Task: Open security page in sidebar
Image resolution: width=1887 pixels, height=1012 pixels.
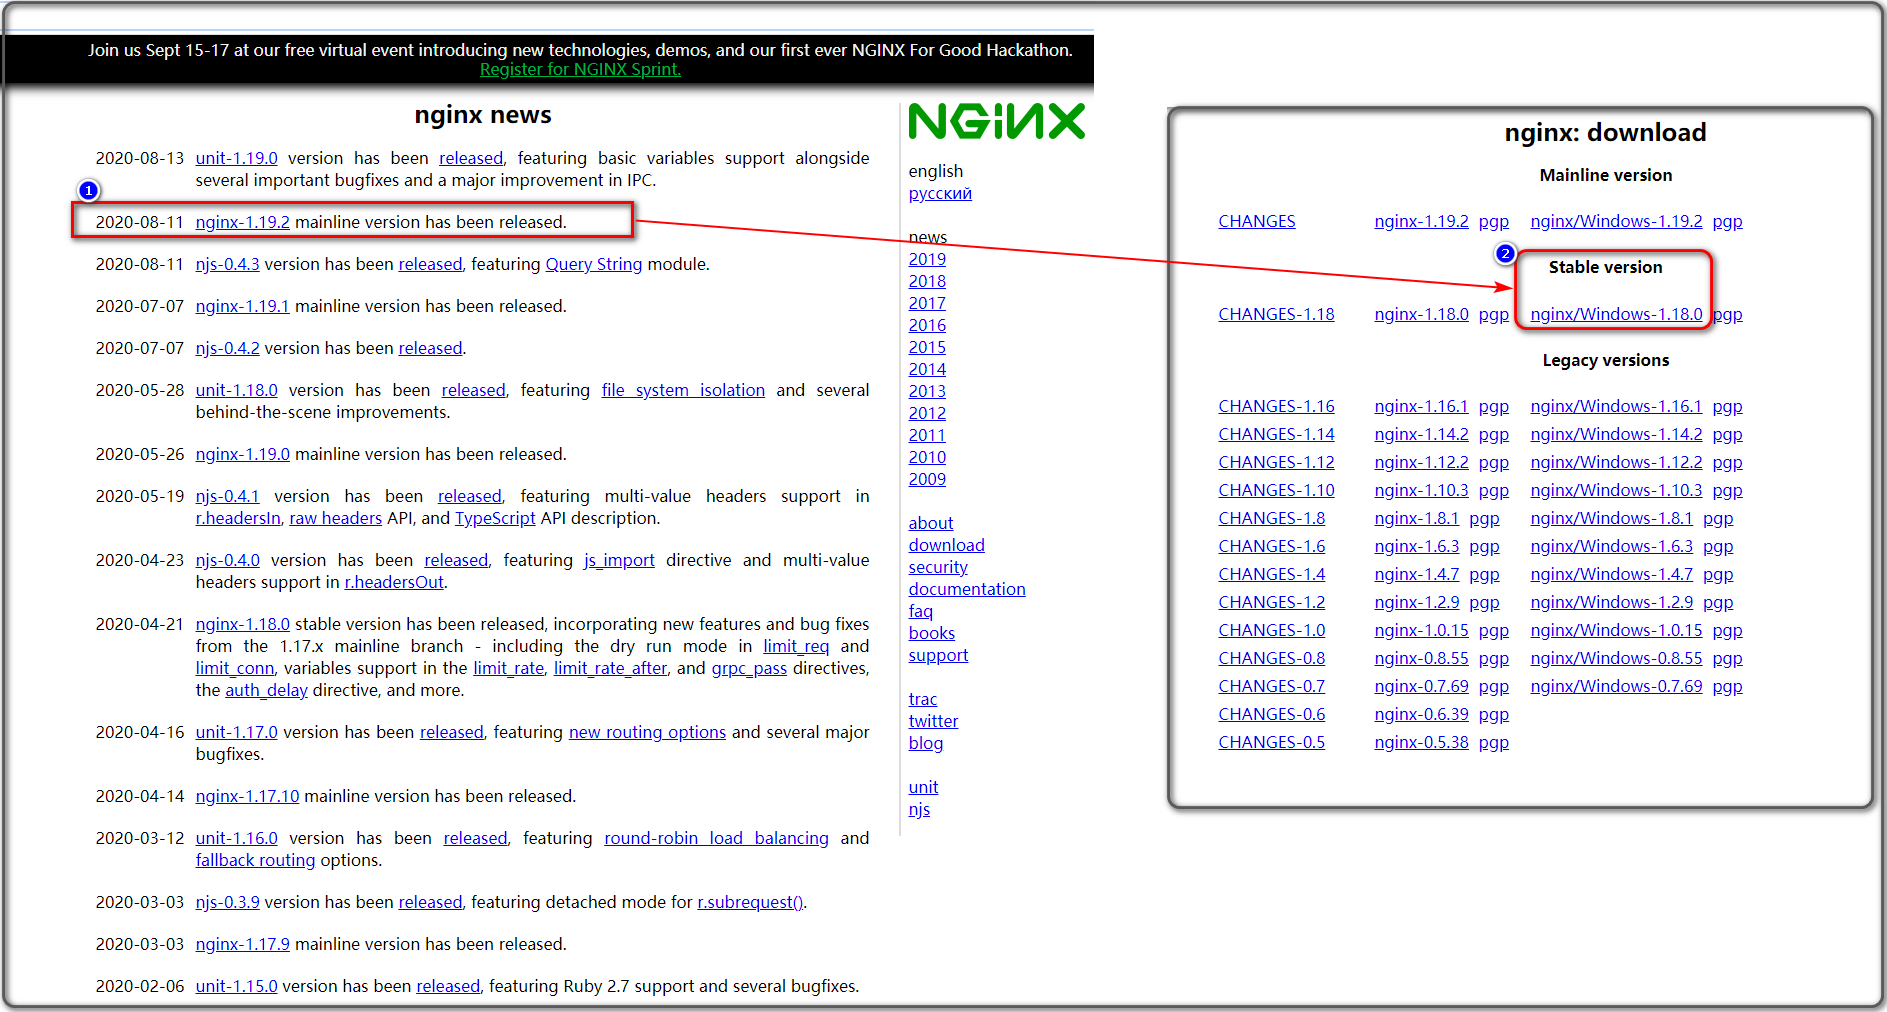Action: (x=938, y=567)
